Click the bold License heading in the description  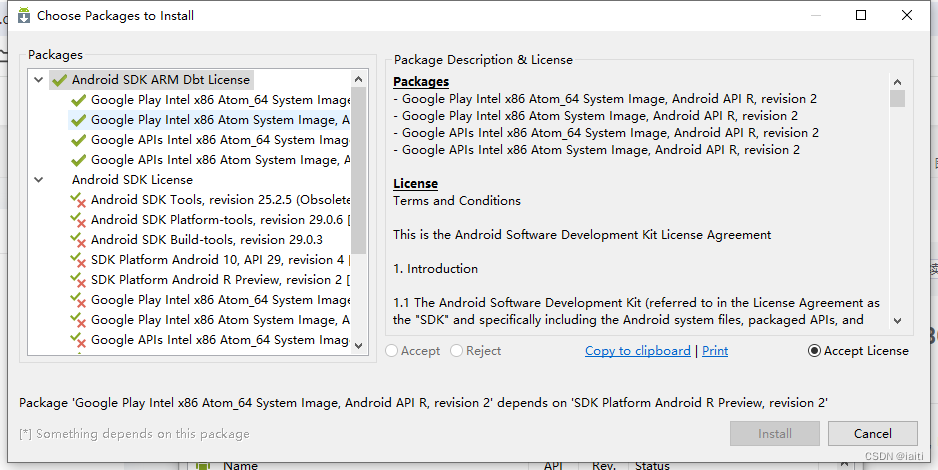[416, 184]
